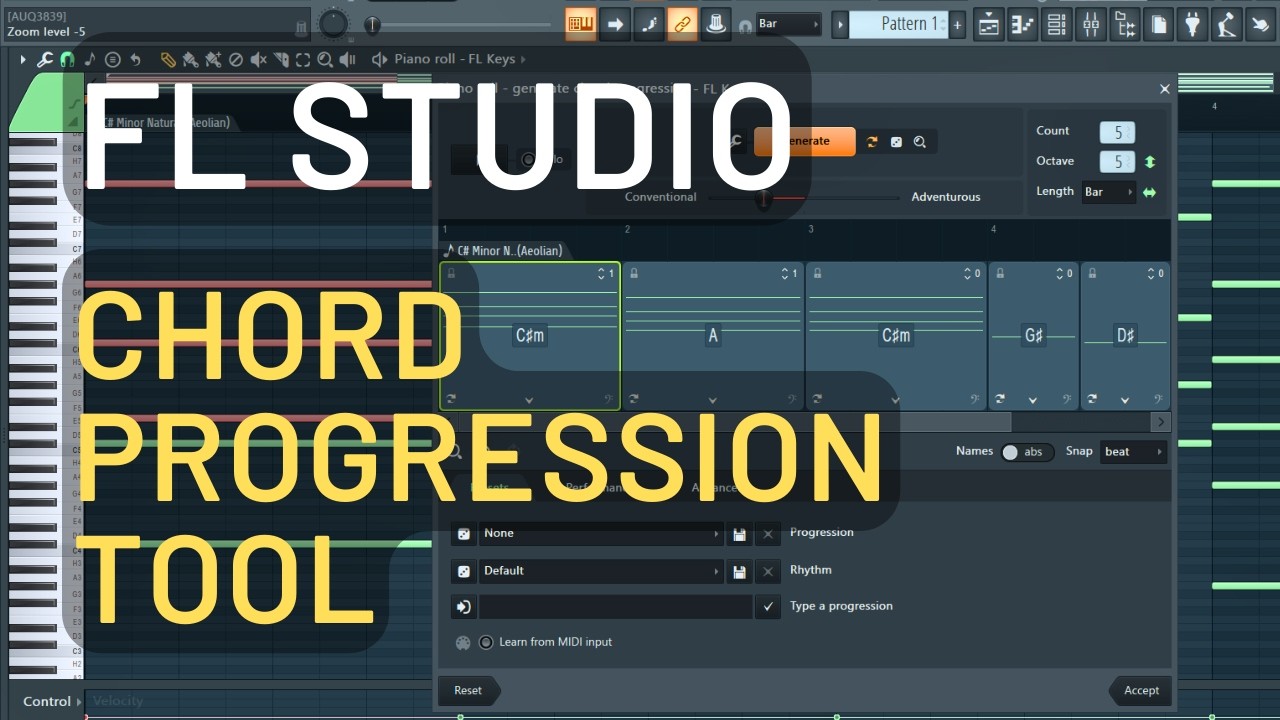The height and width of the screenshot is (720, 1280).
Task: Open the Progression None preset dropdown
Action: [600, 534]
